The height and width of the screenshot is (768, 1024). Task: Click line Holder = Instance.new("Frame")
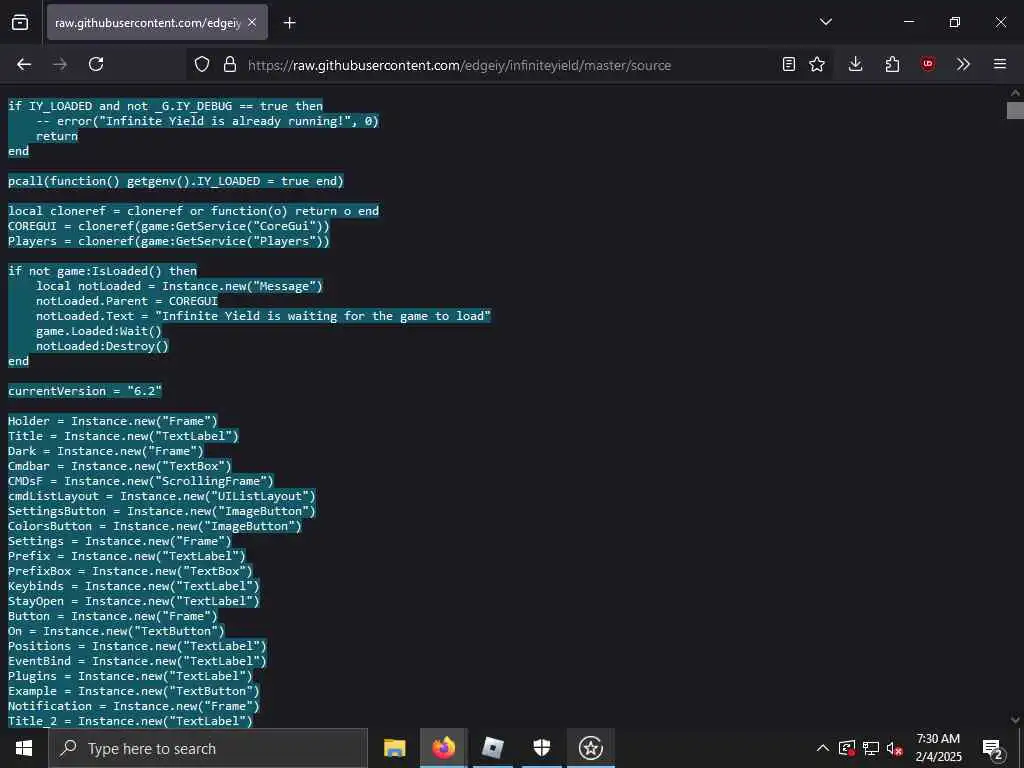click(x=112, y=421)
